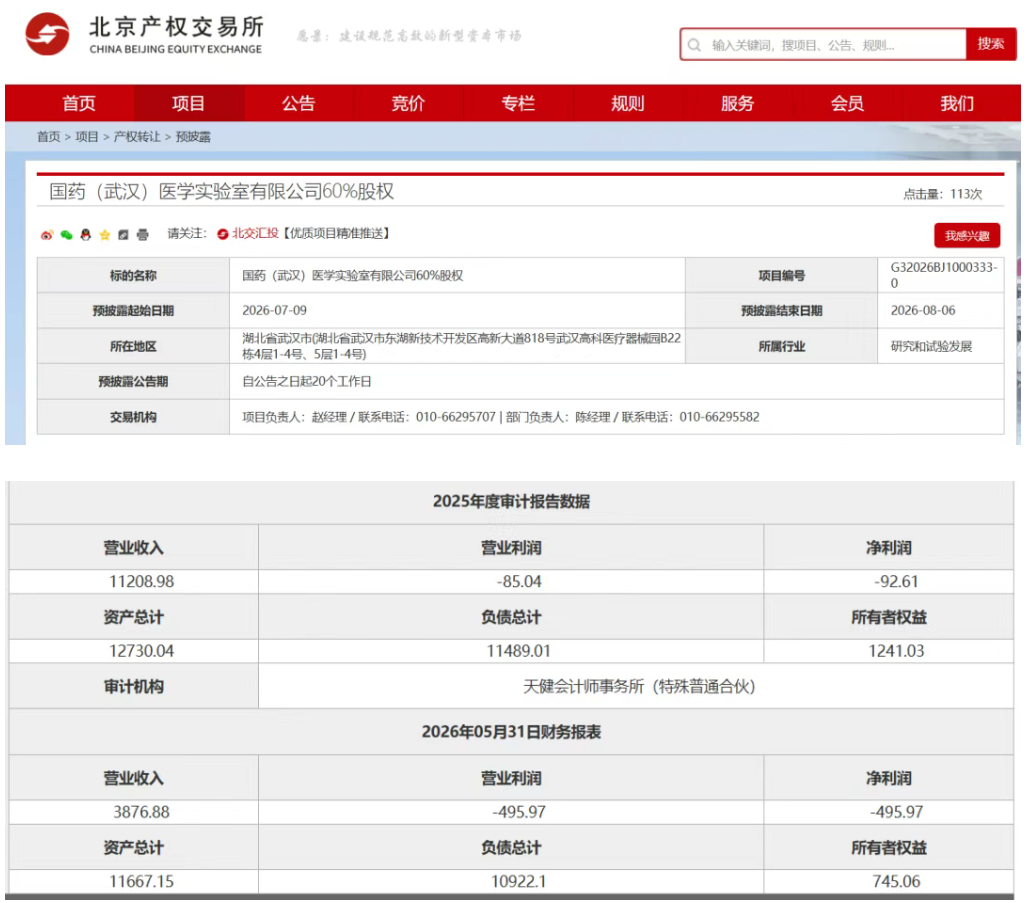
Task: Click the 所在地区 label cell
Action: click(x=134, y=346)
